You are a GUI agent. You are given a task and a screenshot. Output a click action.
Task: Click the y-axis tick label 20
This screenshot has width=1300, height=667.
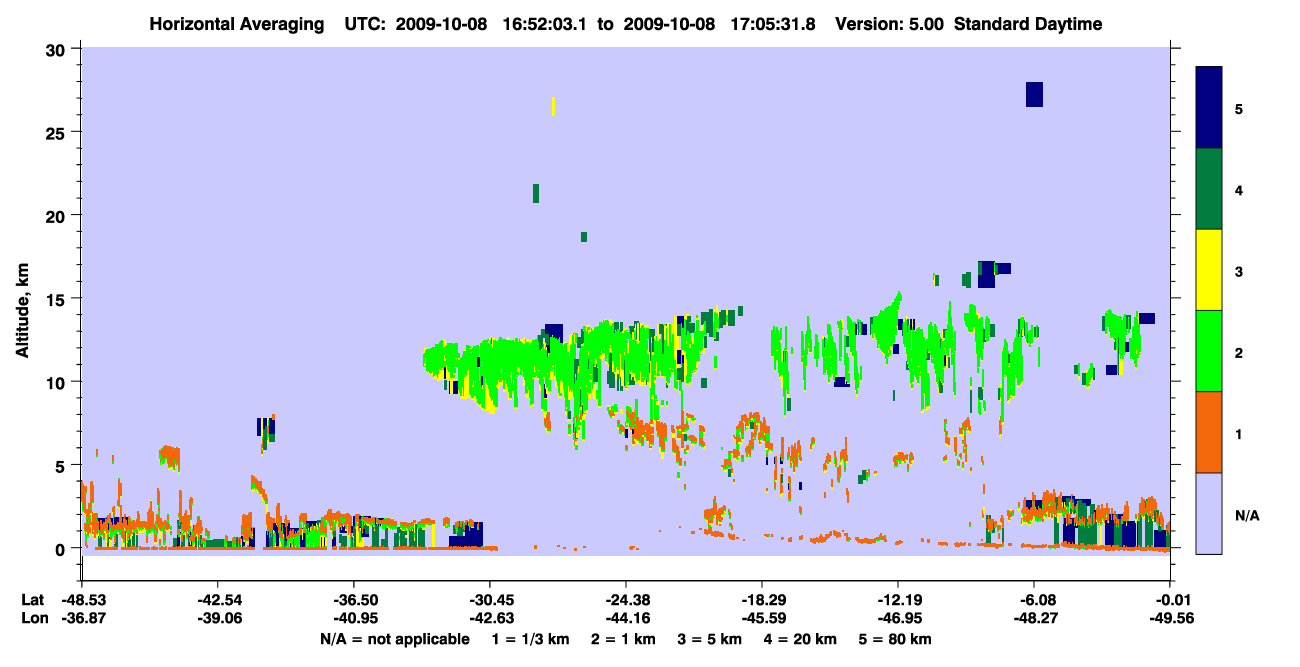click(58, 215)
